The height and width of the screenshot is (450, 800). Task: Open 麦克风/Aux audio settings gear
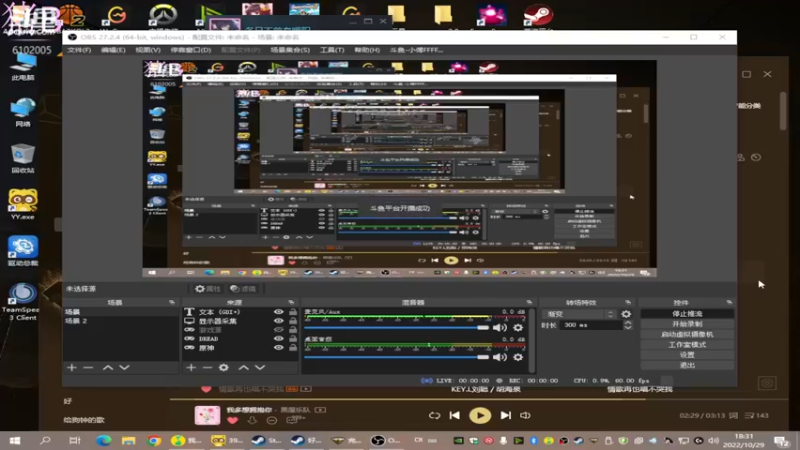(x=518, y=328)
